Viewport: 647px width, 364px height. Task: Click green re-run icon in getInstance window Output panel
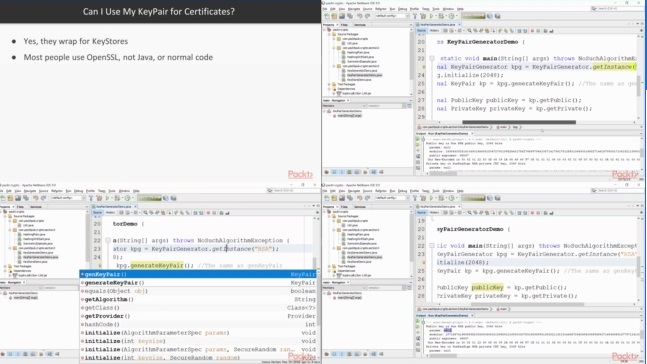click(x=418, y=139)
